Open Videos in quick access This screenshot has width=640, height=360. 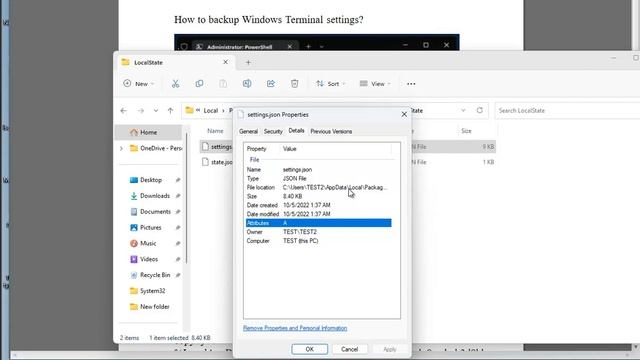pos(149,260)
